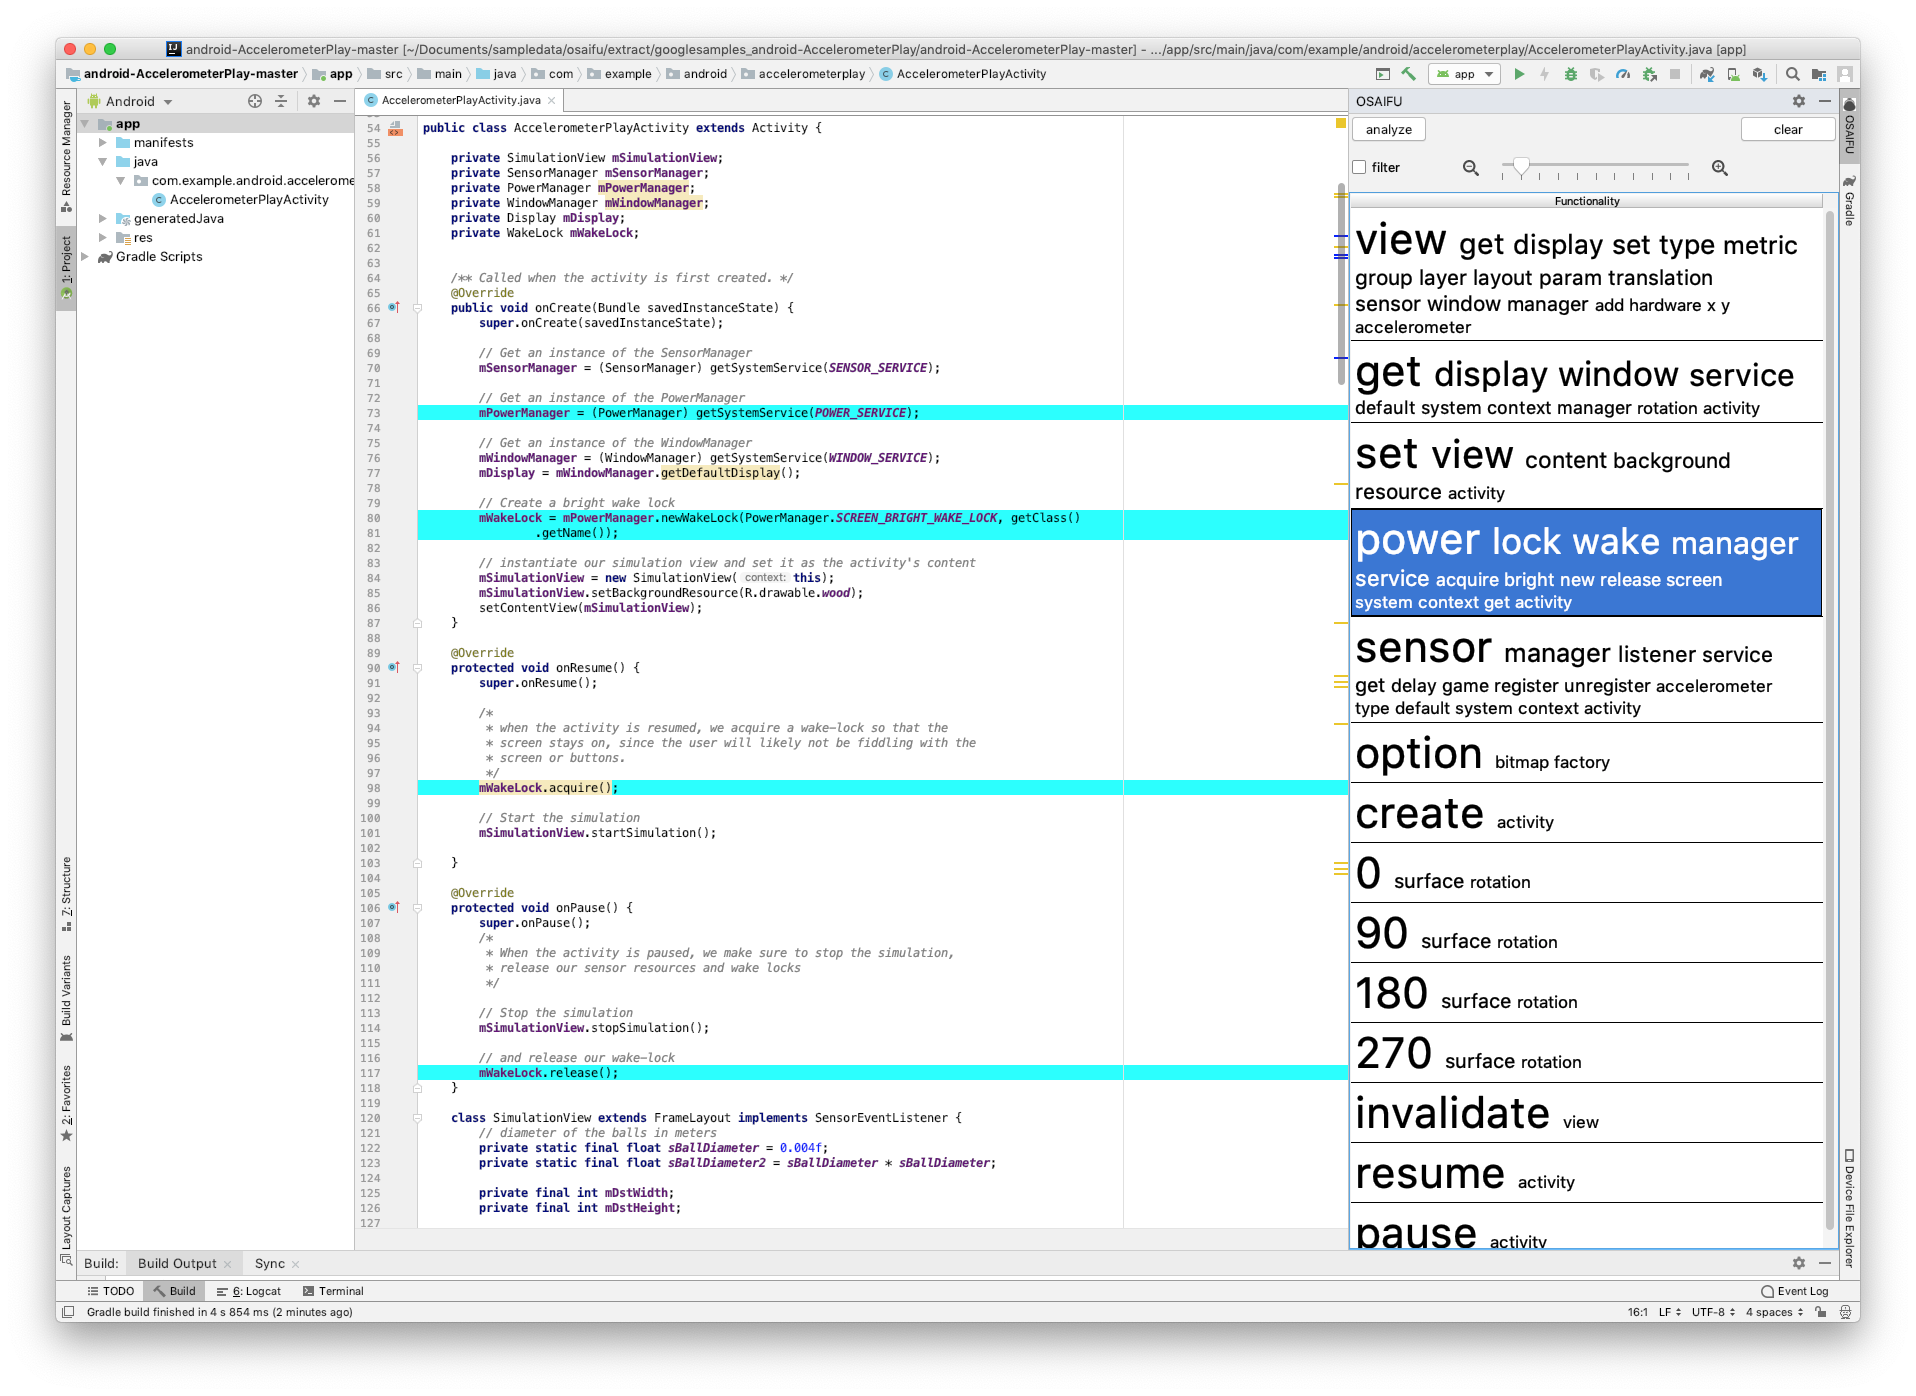Click the scroll-from-source crosshair icon
The height and width of the screenshot is (1396, 1916).
click(255, 101)
